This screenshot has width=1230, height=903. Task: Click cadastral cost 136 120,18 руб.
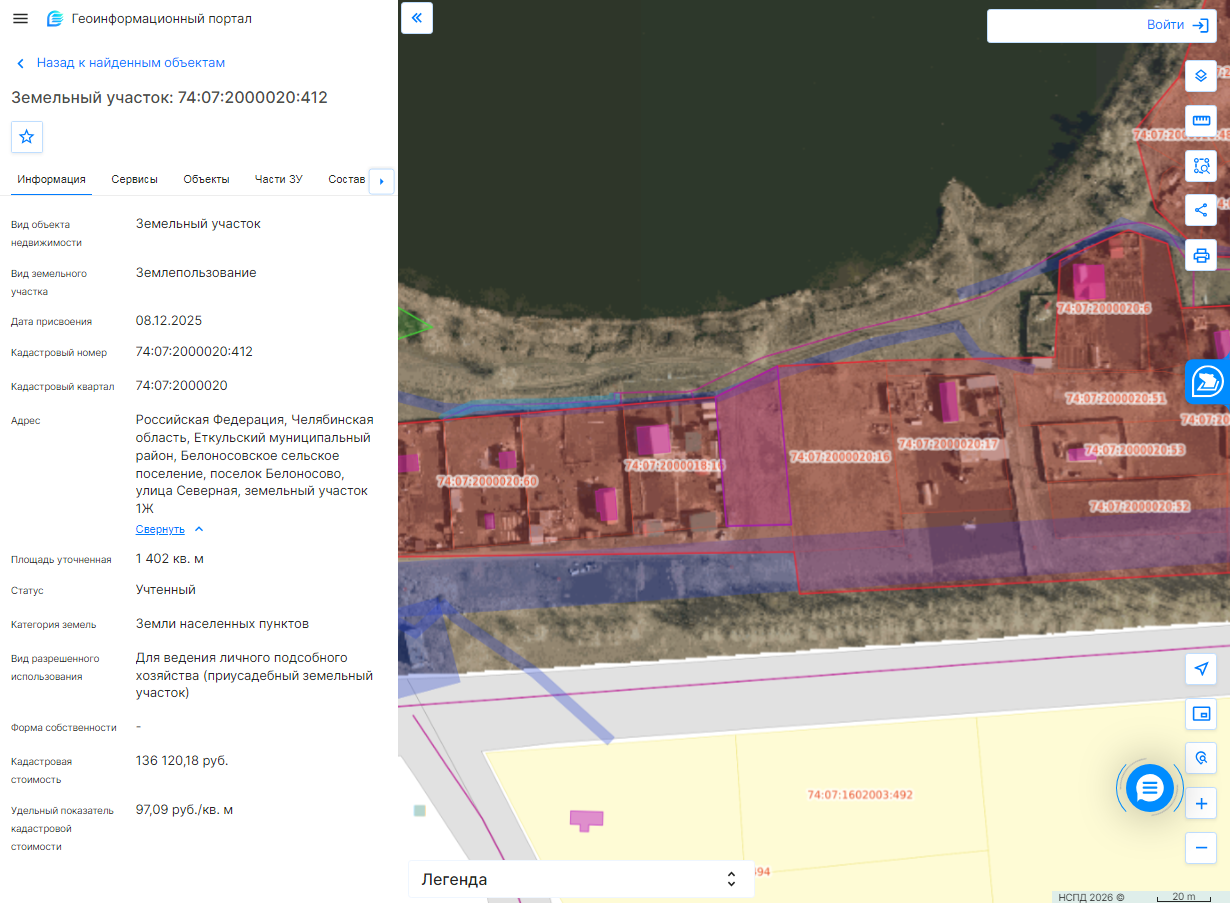click(182, 761)
